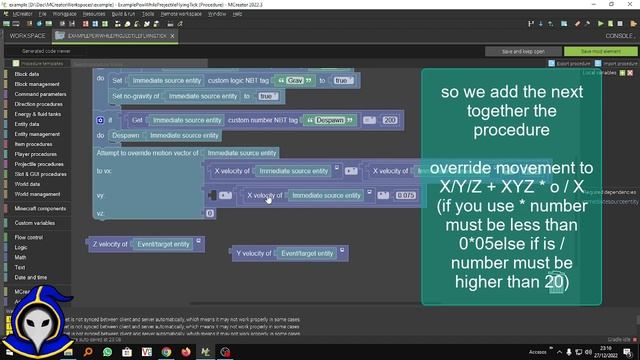Open the operator dropdown at start of vy row
640x360 pixels.
pos(225,196)
